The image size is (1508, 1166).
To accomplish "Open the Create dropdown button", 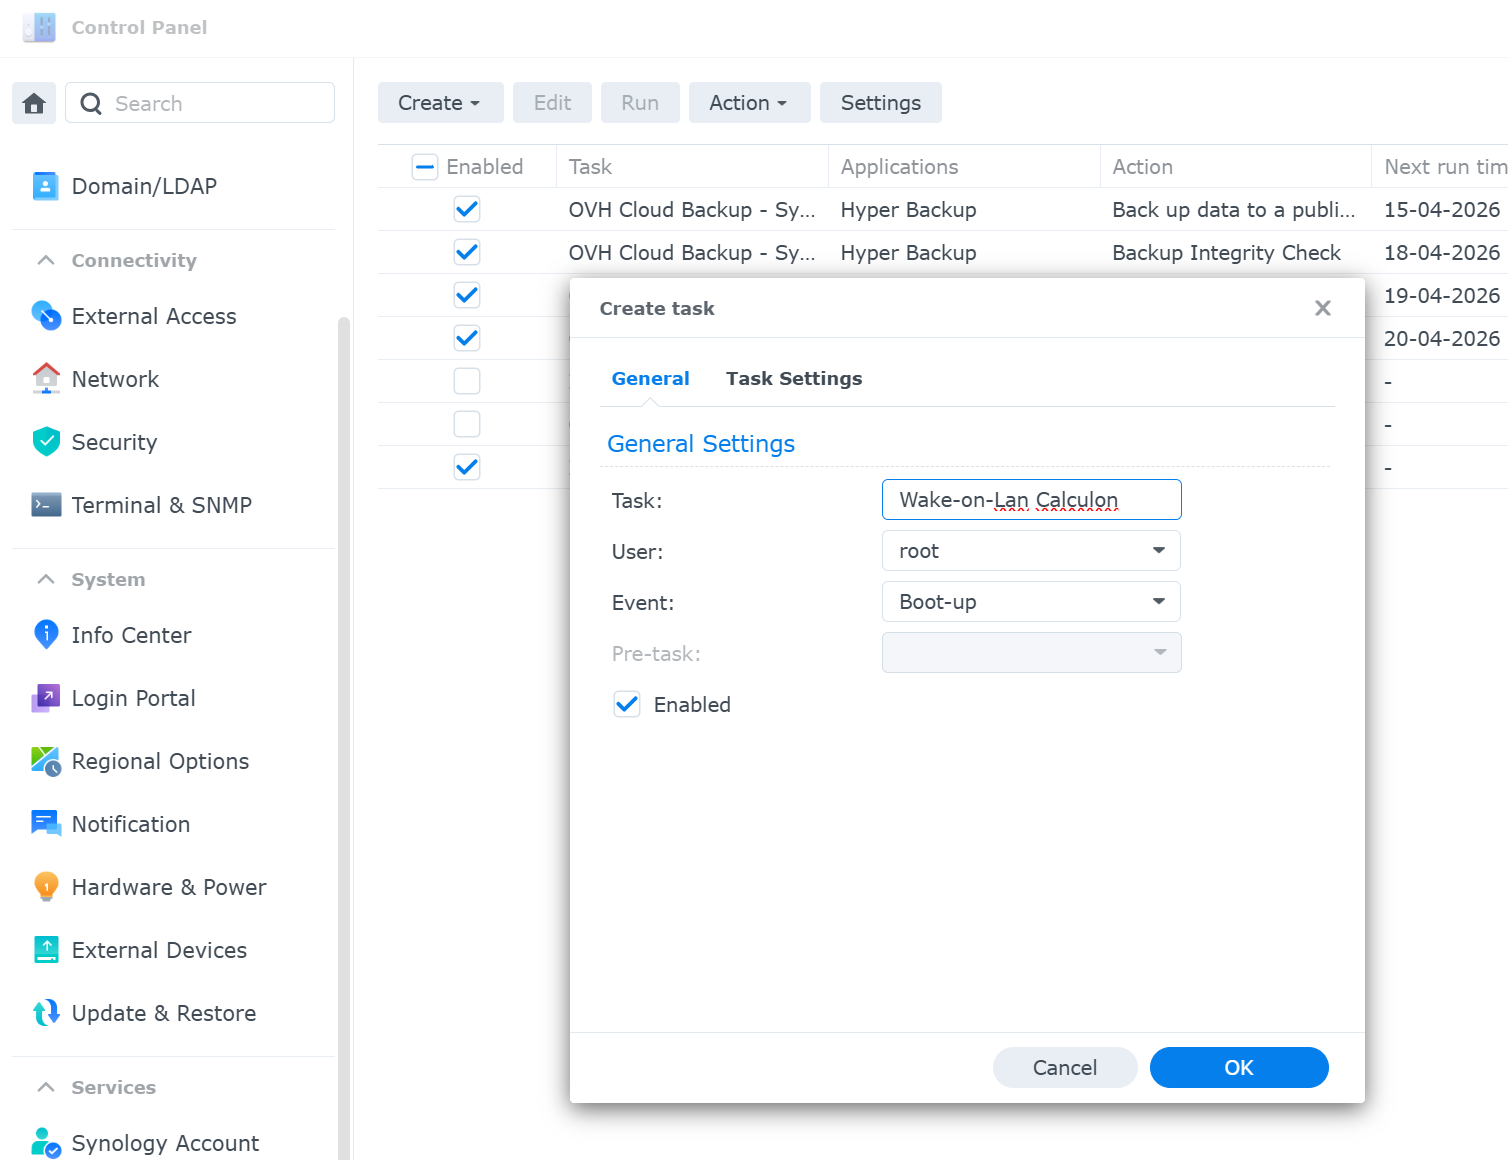I will click(x=439, y=103).
